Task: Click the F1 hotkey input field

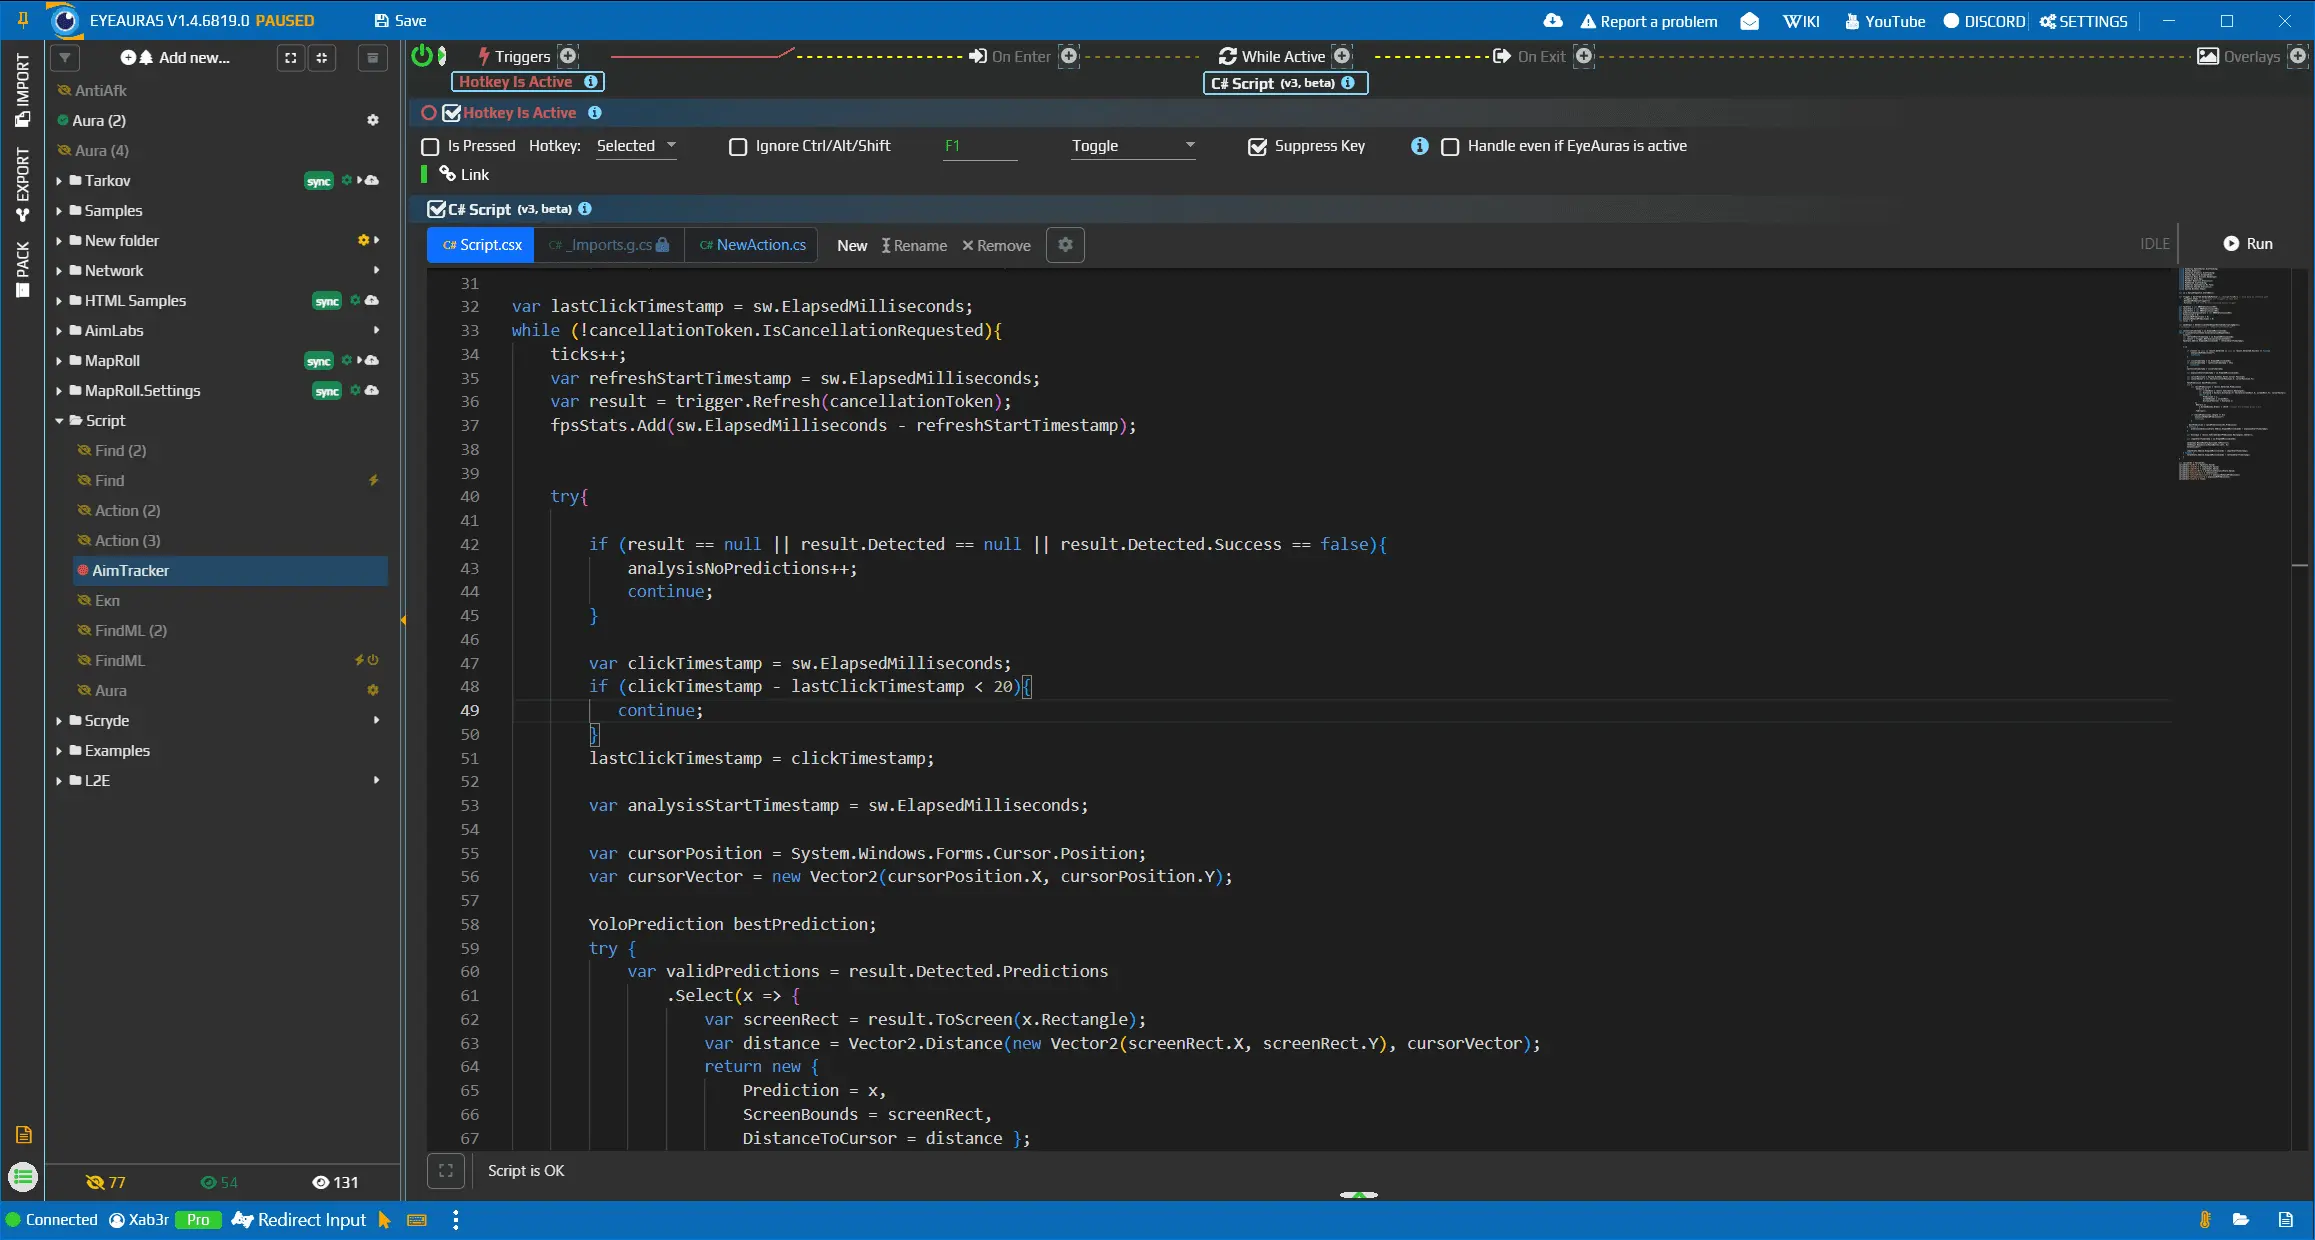Action: pos(979,146)
